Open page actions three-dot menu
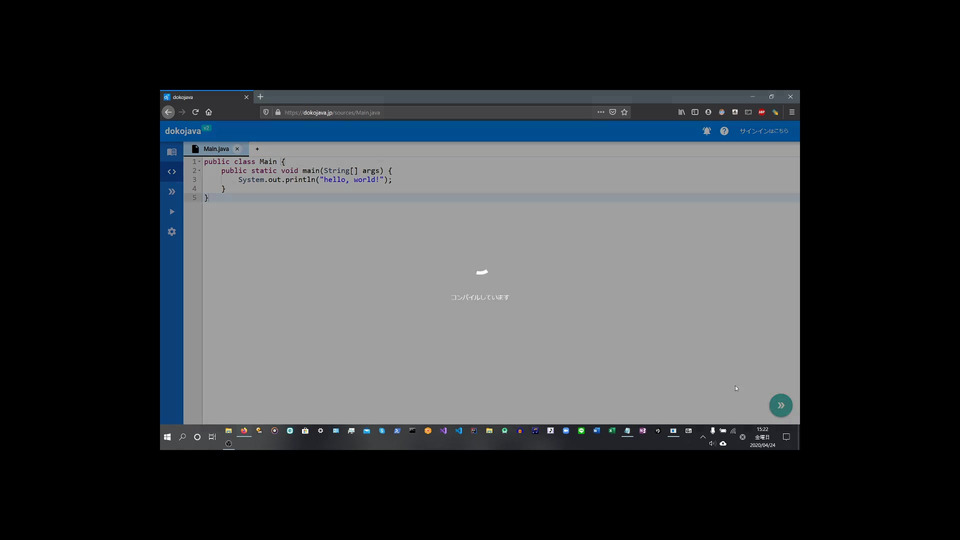The height and width of the screenshot is (540, 960). point(601,112)
